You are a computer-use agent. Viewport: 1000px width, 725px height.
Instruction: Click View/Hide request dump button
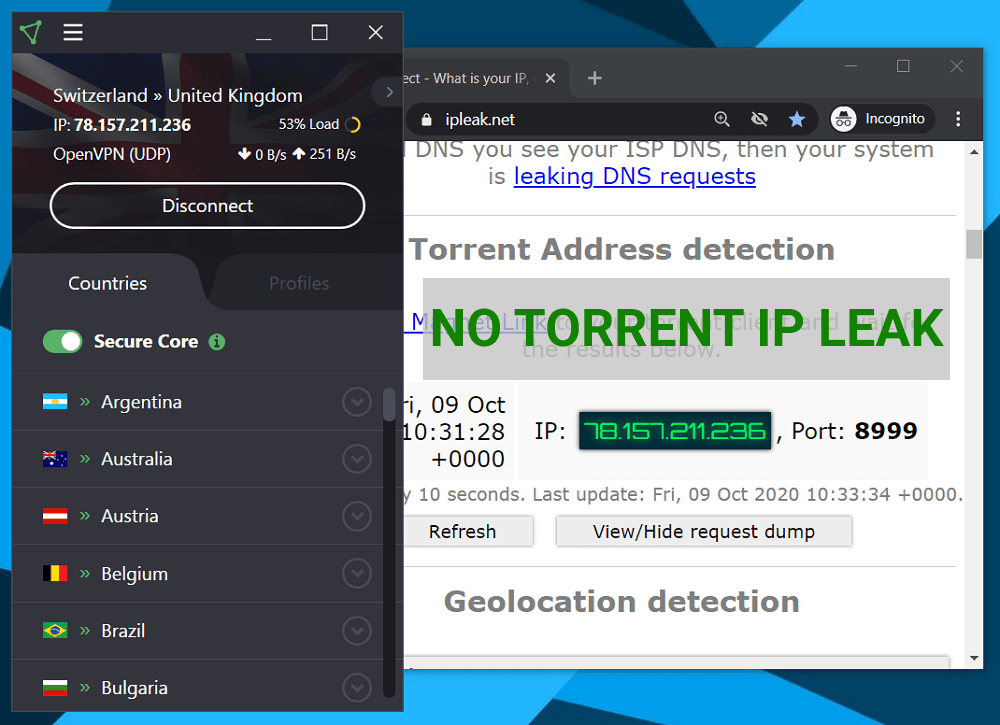tap(703, 531)
